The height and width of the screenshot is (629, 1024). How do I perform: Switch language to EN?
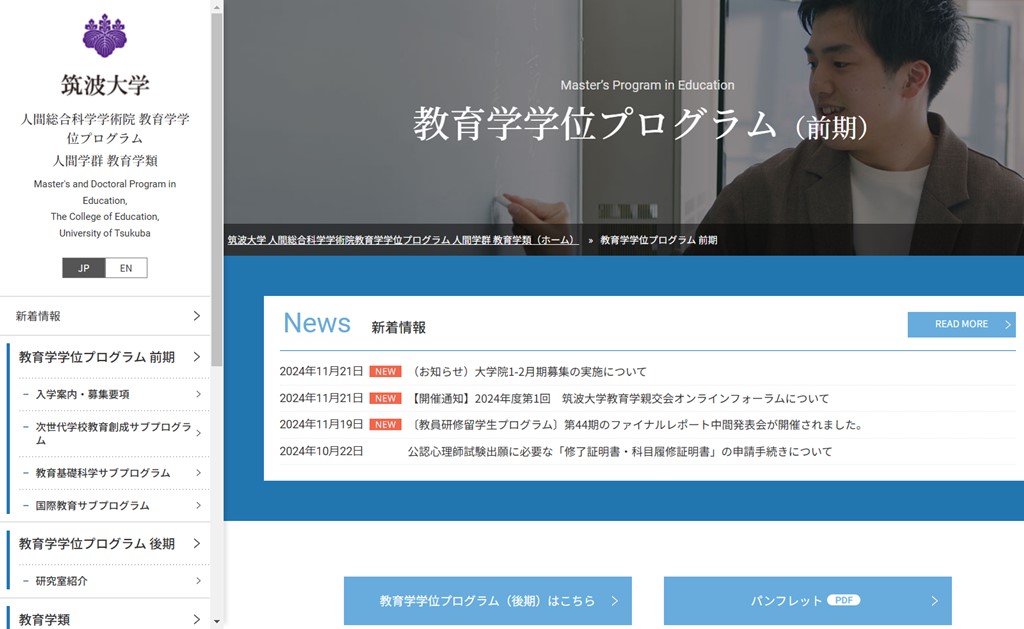pyautogui.click(x=126, y=268)
